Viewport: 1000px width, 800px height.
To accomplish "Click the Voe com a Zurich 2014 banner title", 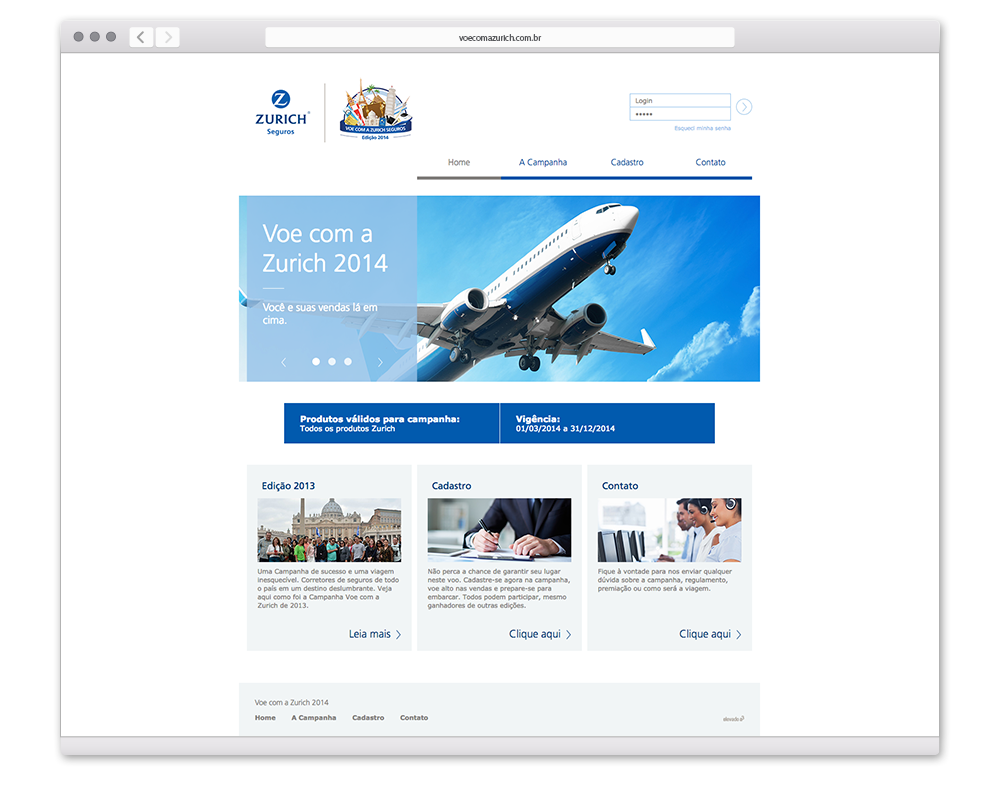I will point(325,248).
